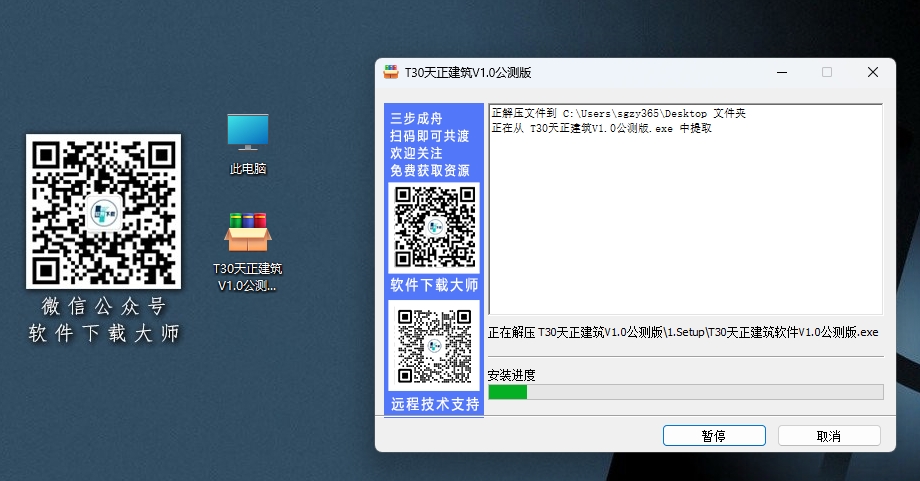Viewport: 920px width, 481px height.
Task: Close the T30天正建筑 installer window
Action: click(873, 72)
